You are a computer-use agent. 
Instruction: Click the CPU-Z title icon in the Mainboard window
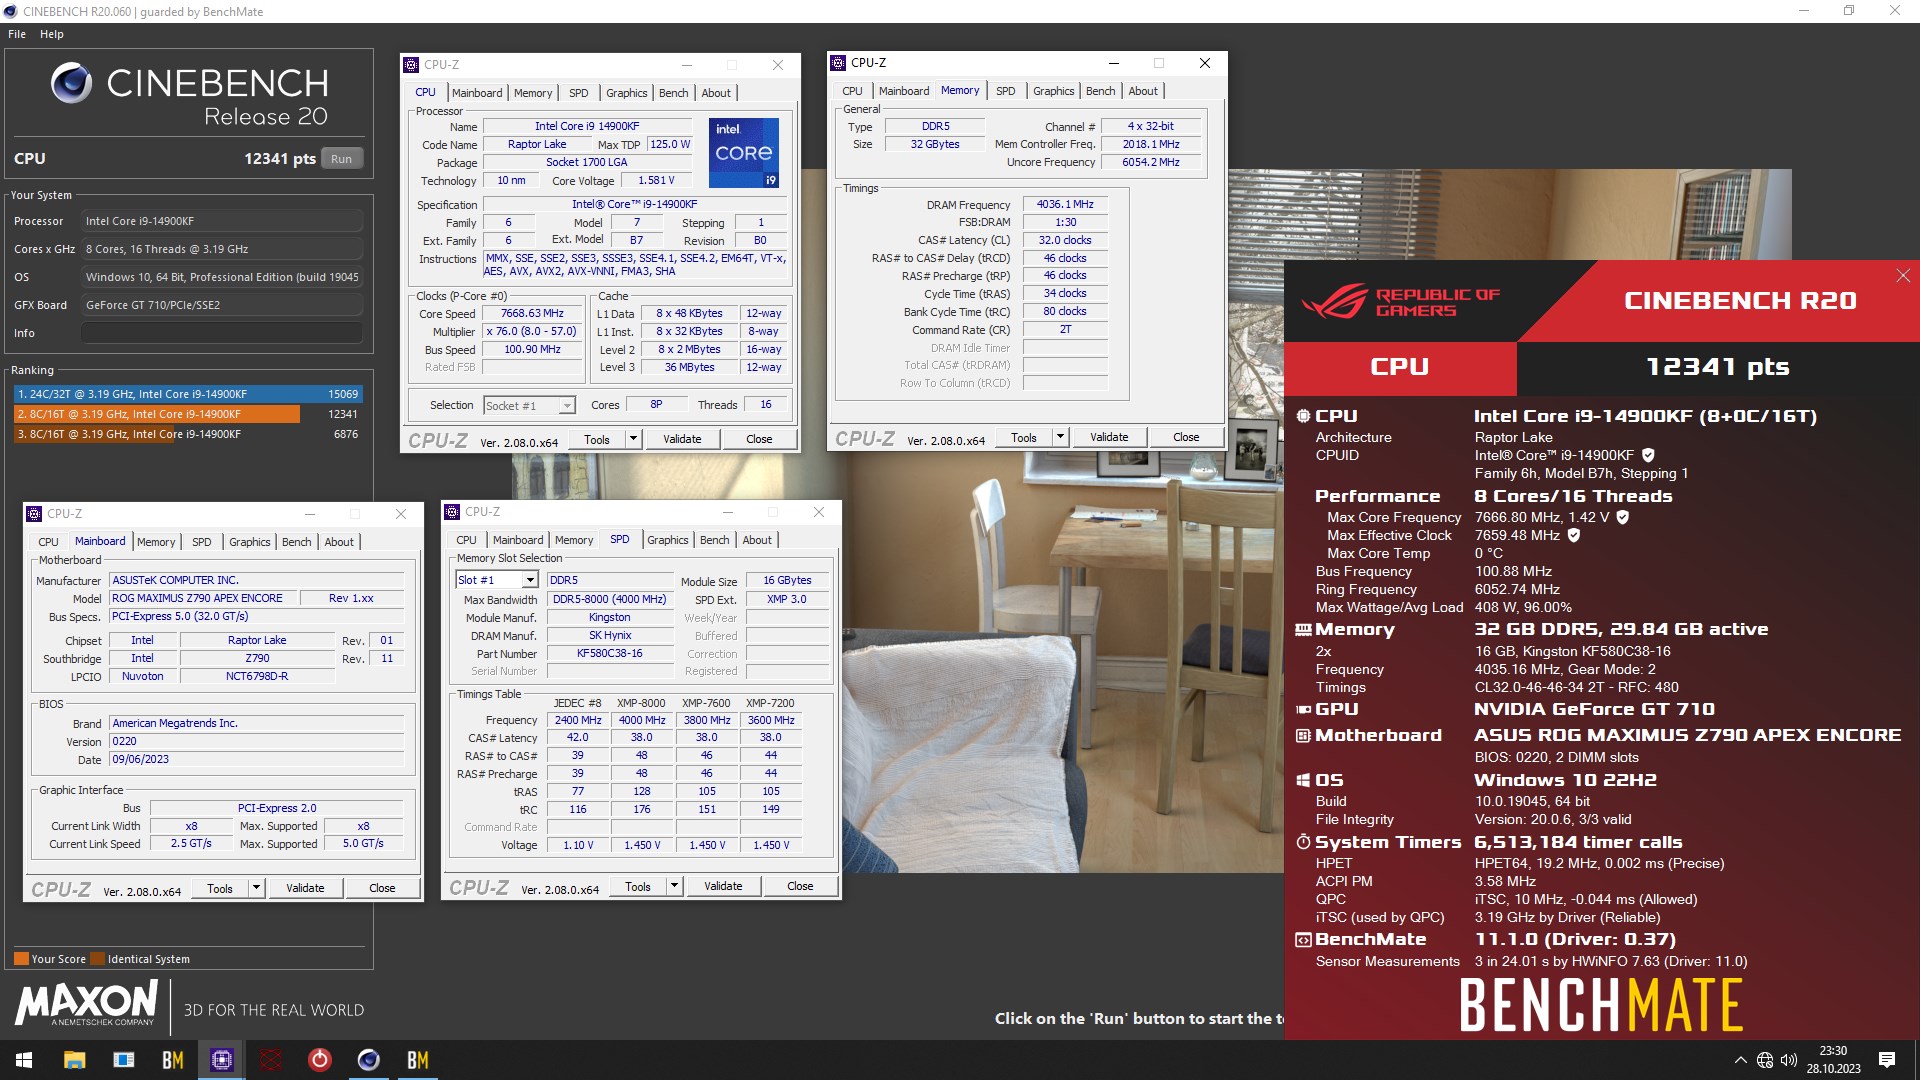pyautogui.click(x=34, y=514)
